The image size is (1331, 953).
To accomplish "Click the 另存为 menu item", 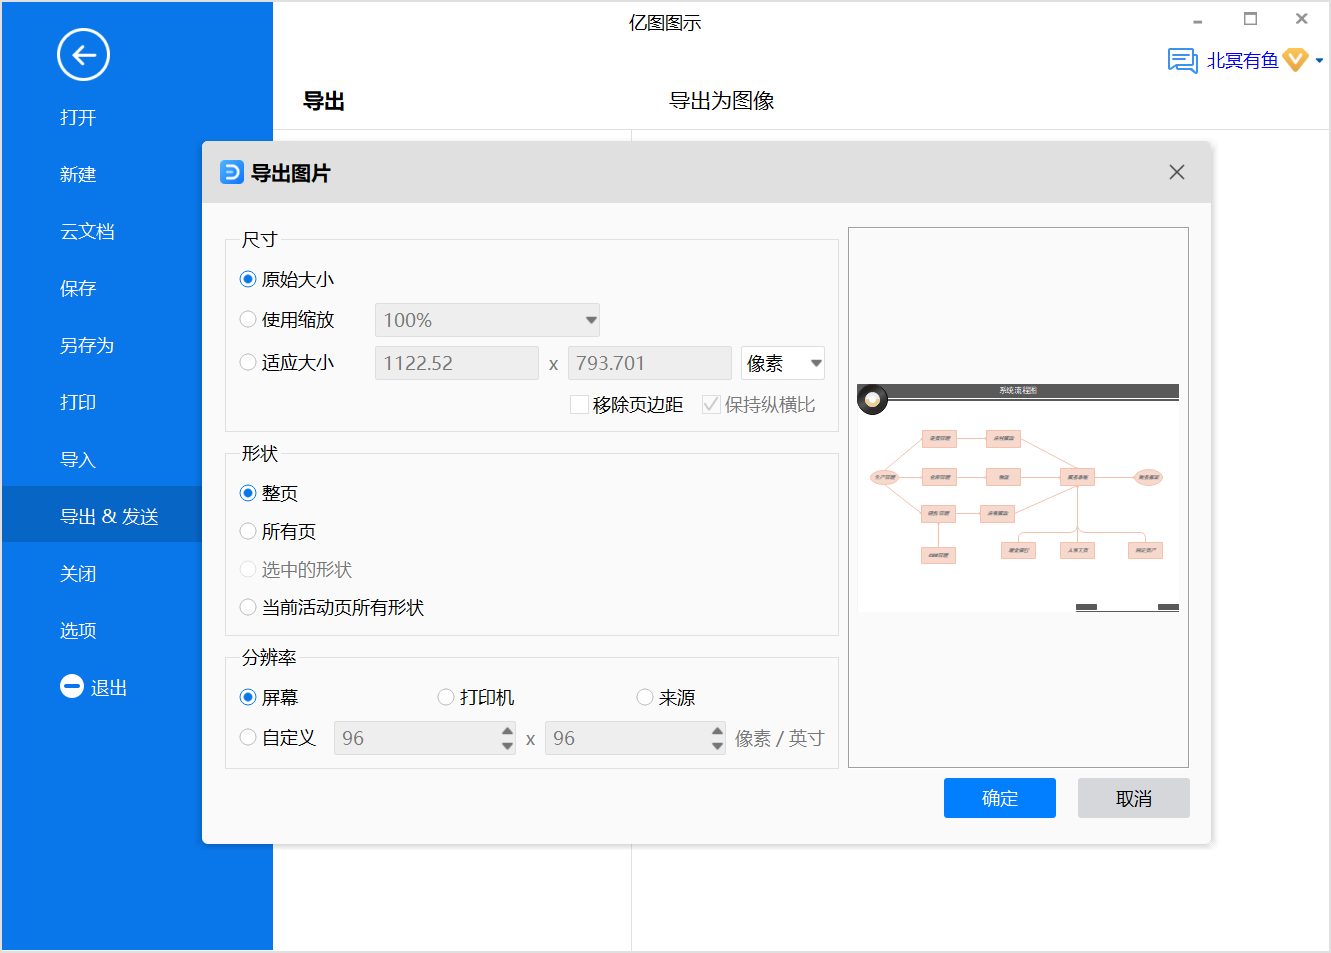I will (87, 345).
